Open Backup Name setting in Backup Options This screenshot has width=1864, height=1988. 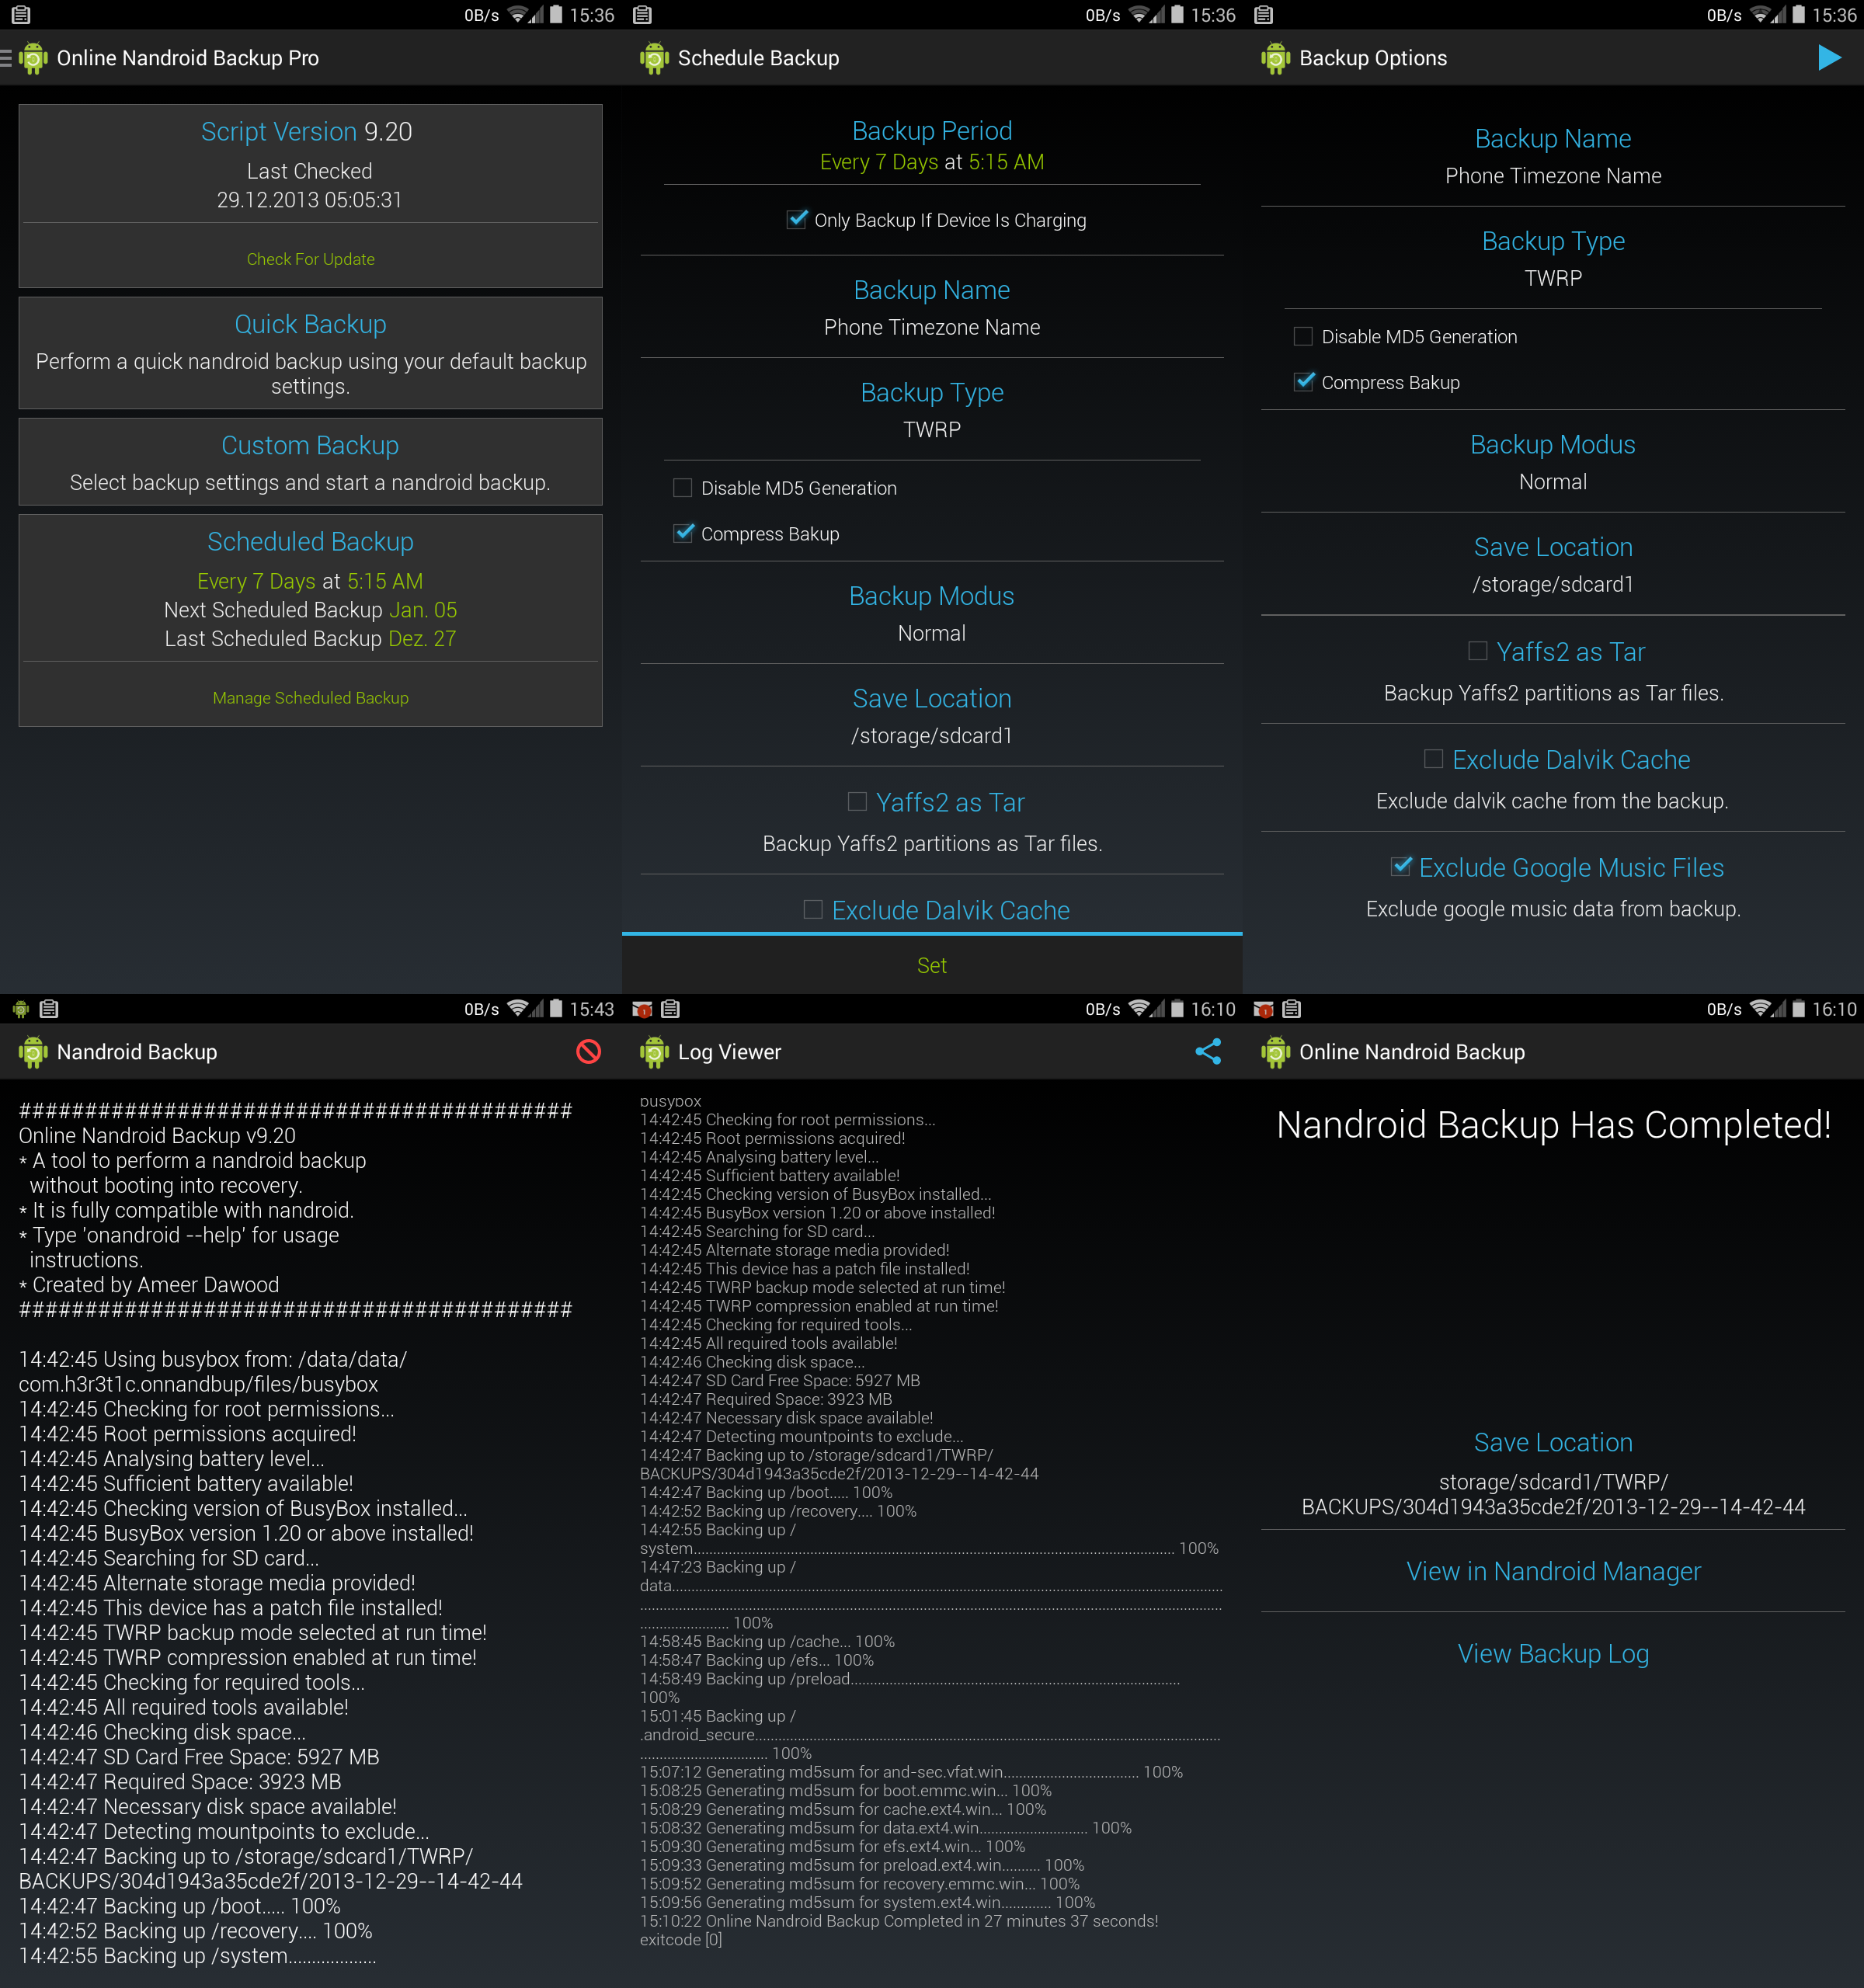click(x=1553, y=156)
